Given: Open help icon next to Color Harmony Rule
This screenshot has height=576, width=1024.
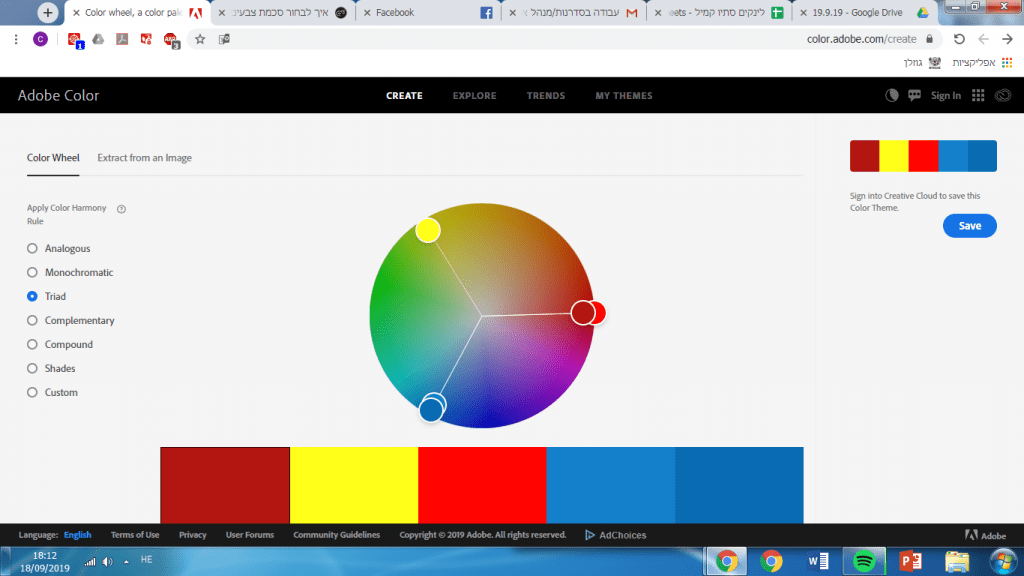Looking at the screenshot, I should click(121, 209).
